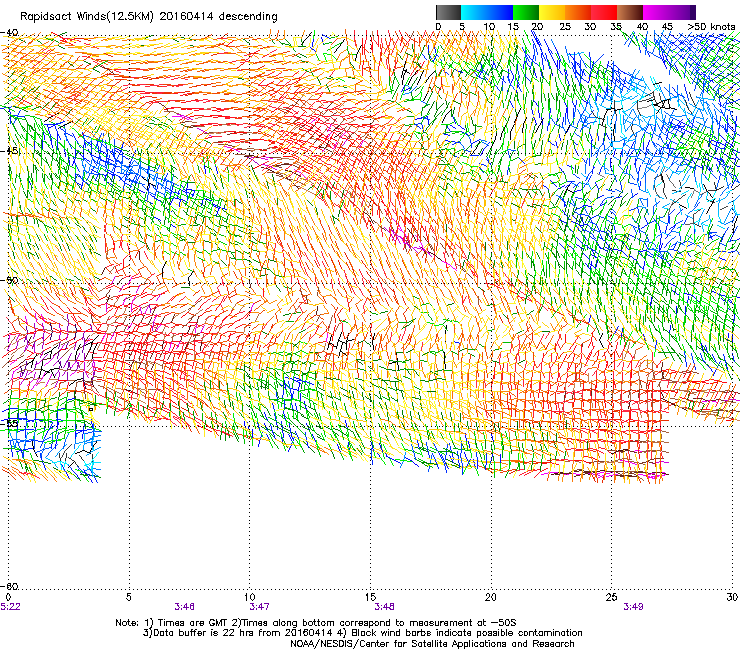Viewport: 740px width, 650px height.
Task: Click the note 'Data buffer is 22 hrs'
Action: (205, 633)
